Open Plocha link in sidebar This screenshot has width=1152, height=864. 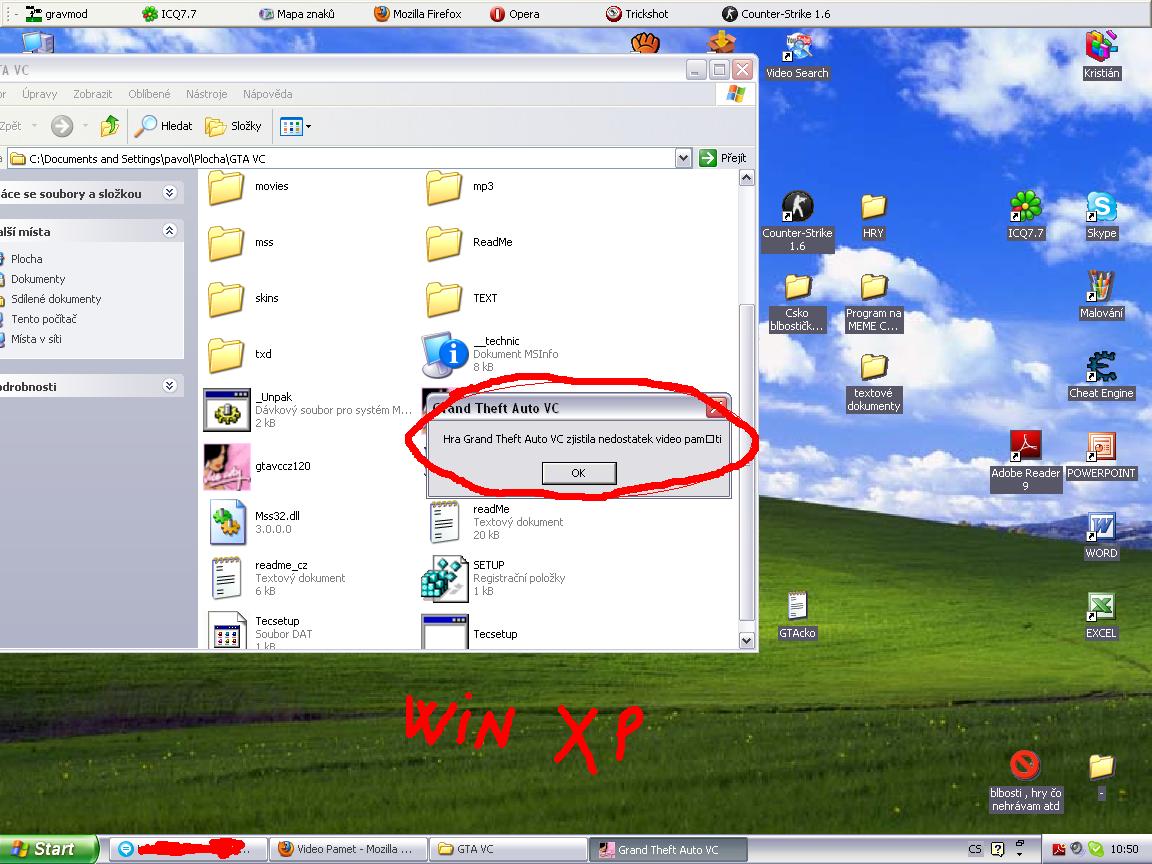26,259
